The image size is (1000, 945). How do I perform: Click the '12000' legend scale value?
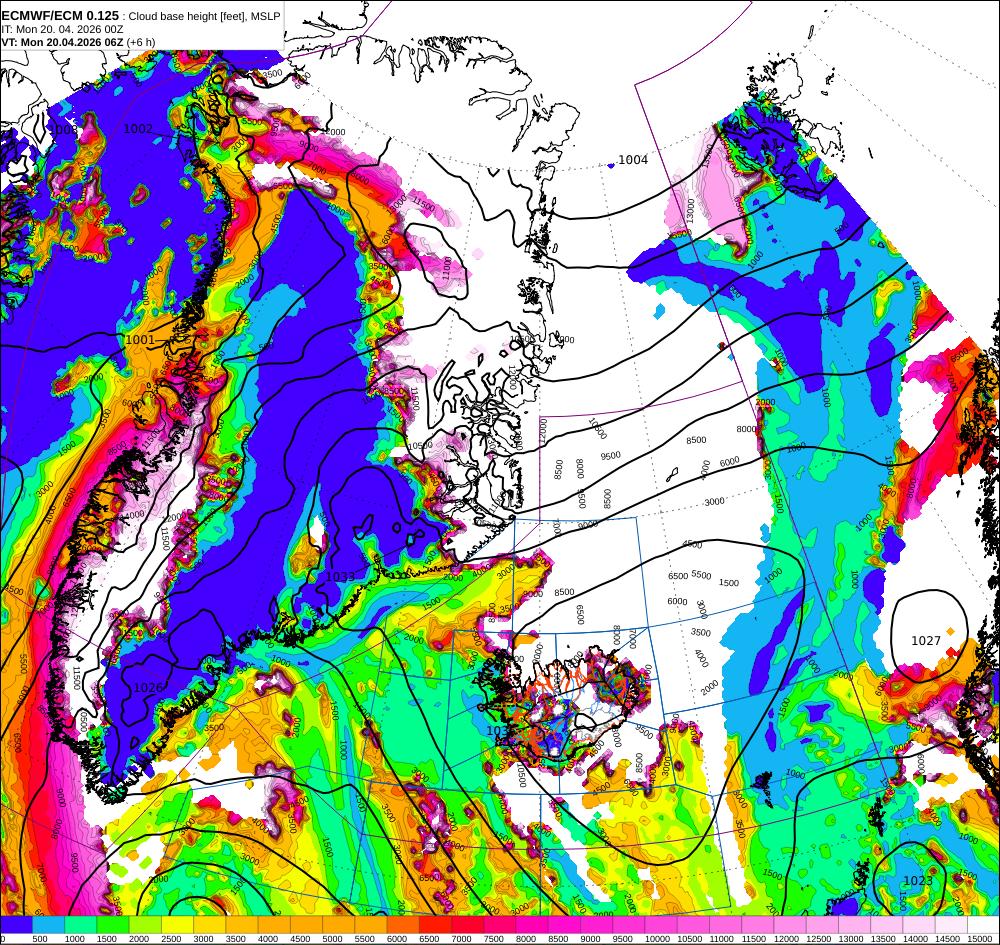click(787, 939)
